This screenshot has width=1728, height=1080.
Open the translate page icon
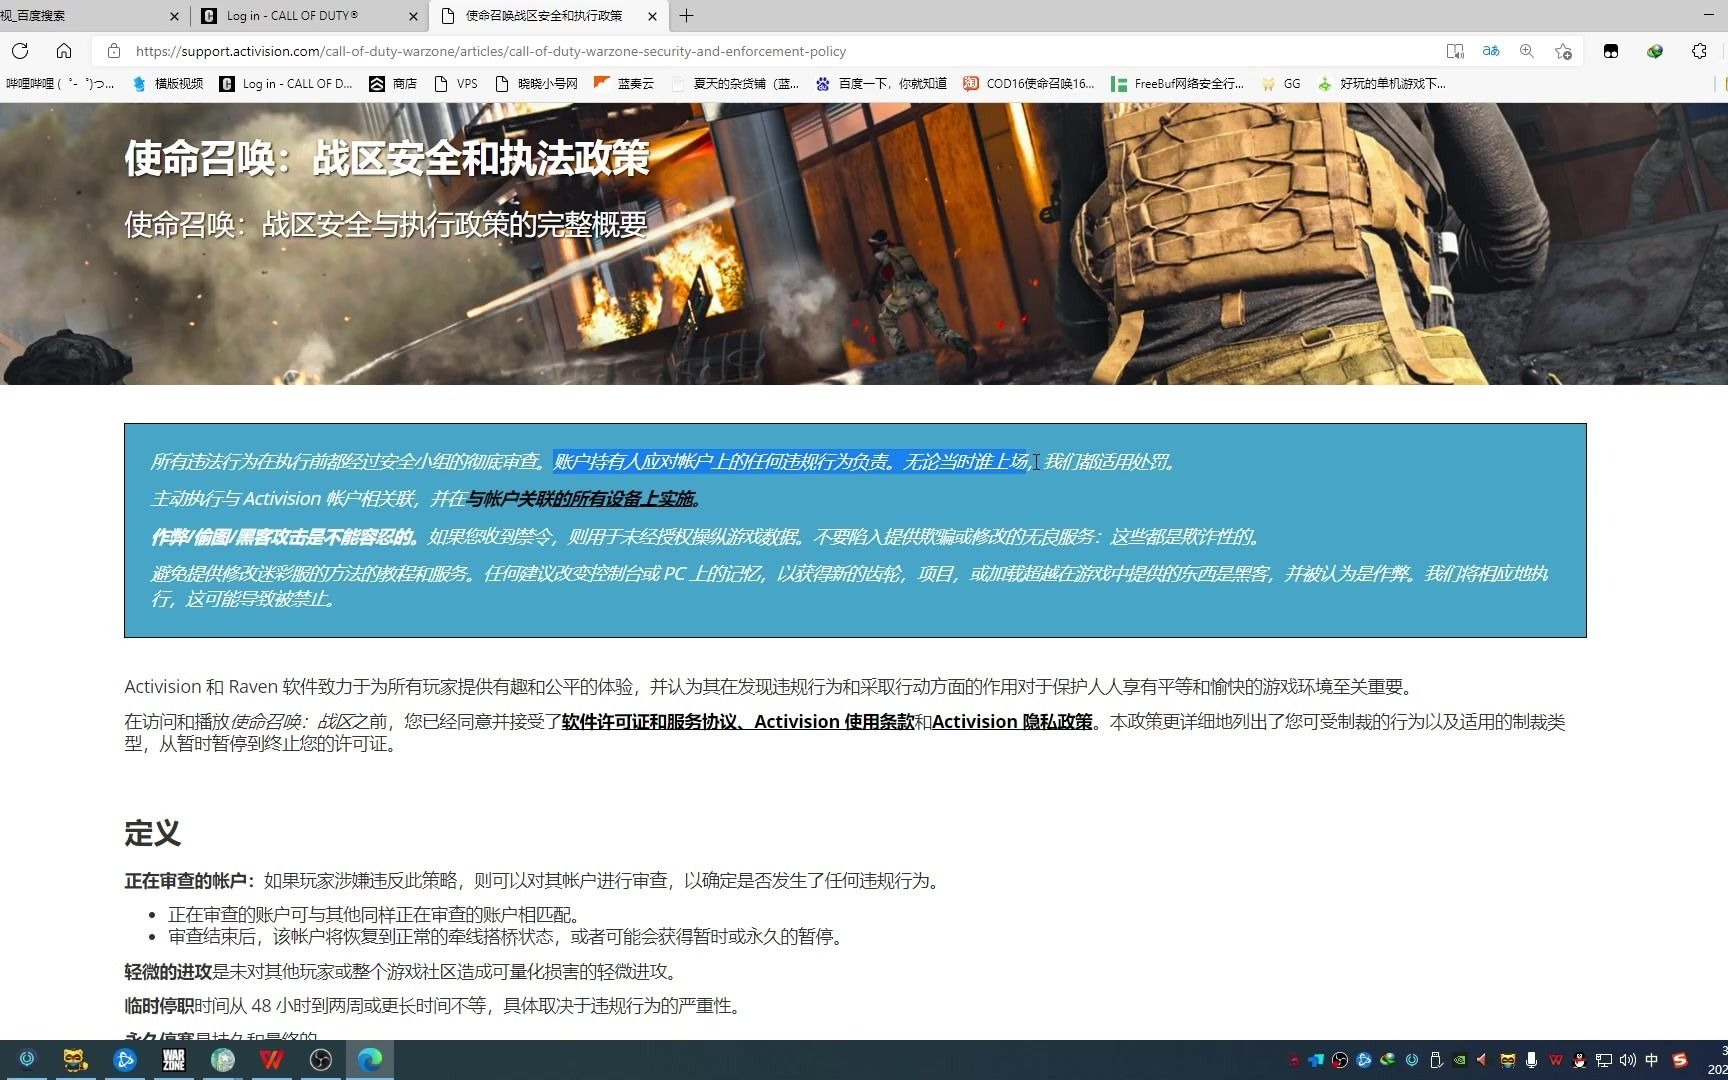1491,51
